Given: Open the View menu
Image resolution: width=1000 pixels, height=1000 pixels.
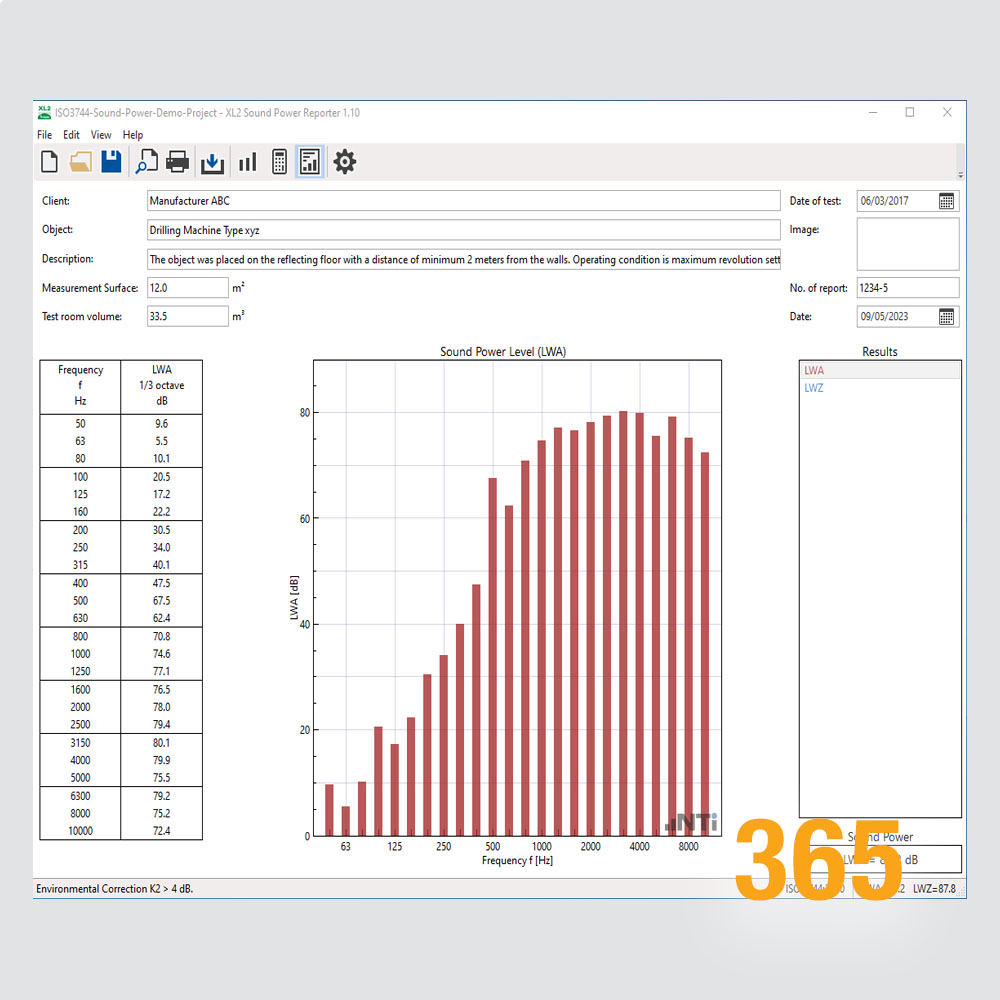Looking at the screenshot, I should (x=100, y=134).
